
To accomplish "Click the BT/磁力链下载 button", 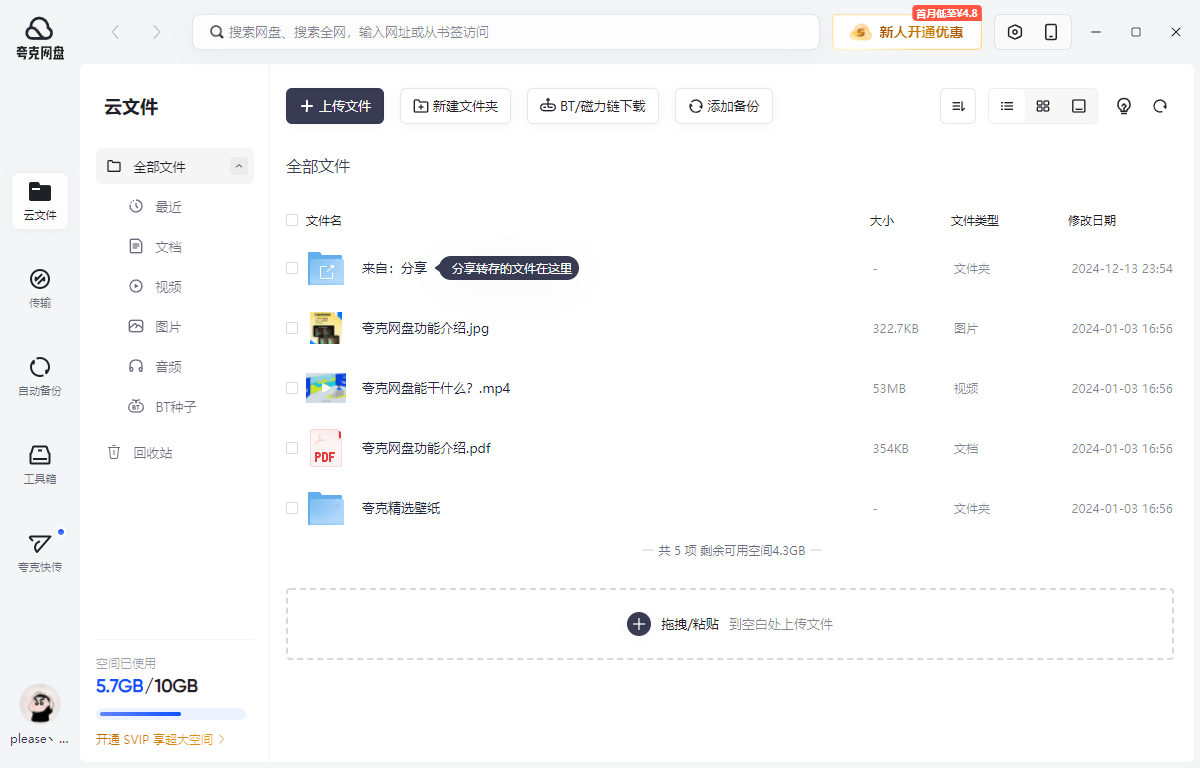I will pos(593,106).
